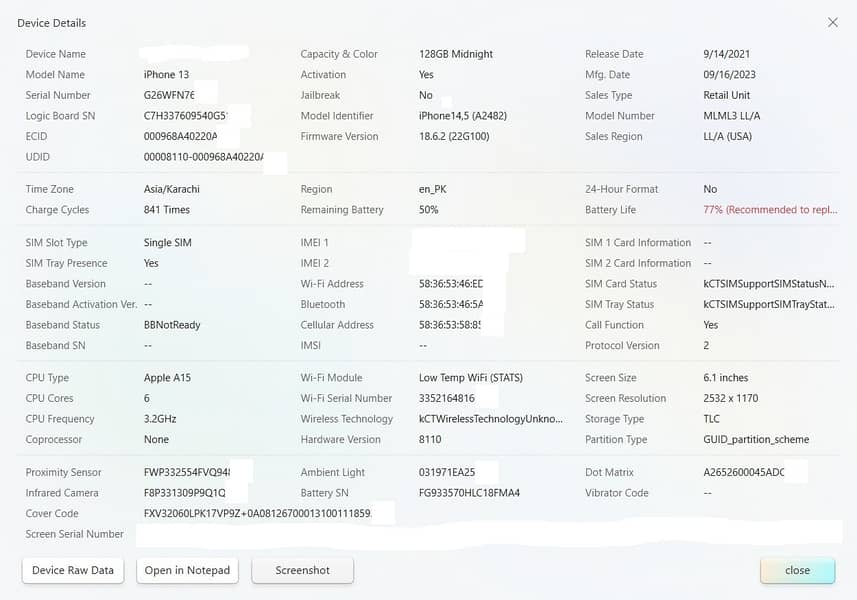
Task: Select the en_PK region value
Action: pos(432,189)
